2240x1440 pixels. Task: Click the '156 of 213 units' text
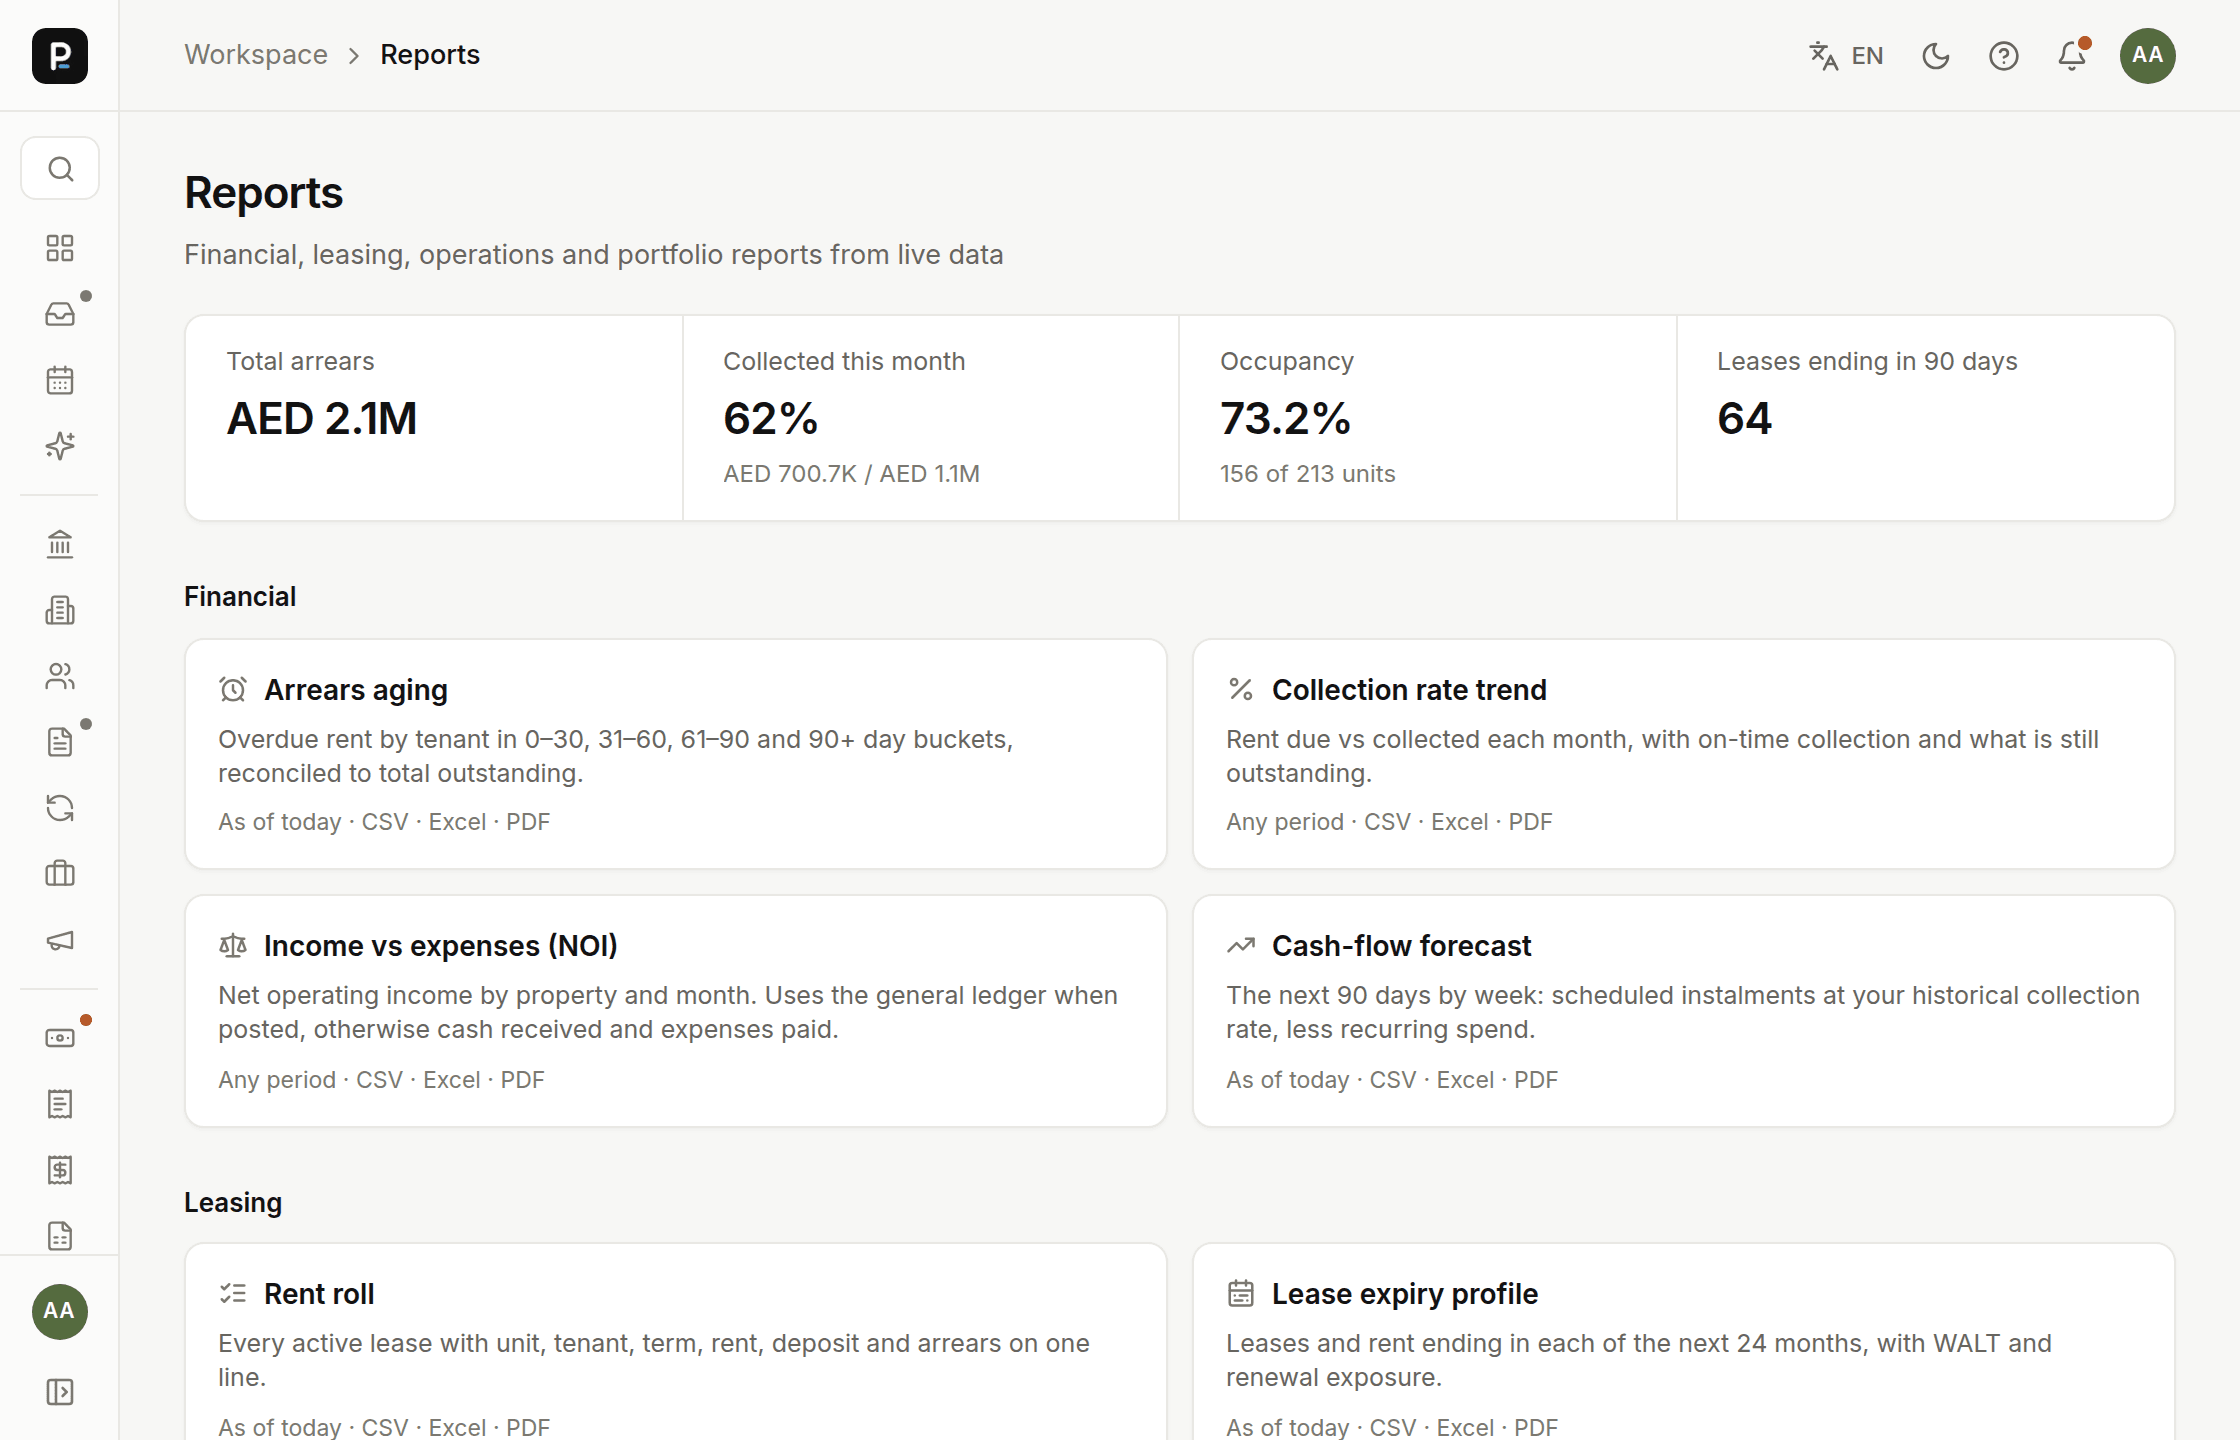(1307, 474)
